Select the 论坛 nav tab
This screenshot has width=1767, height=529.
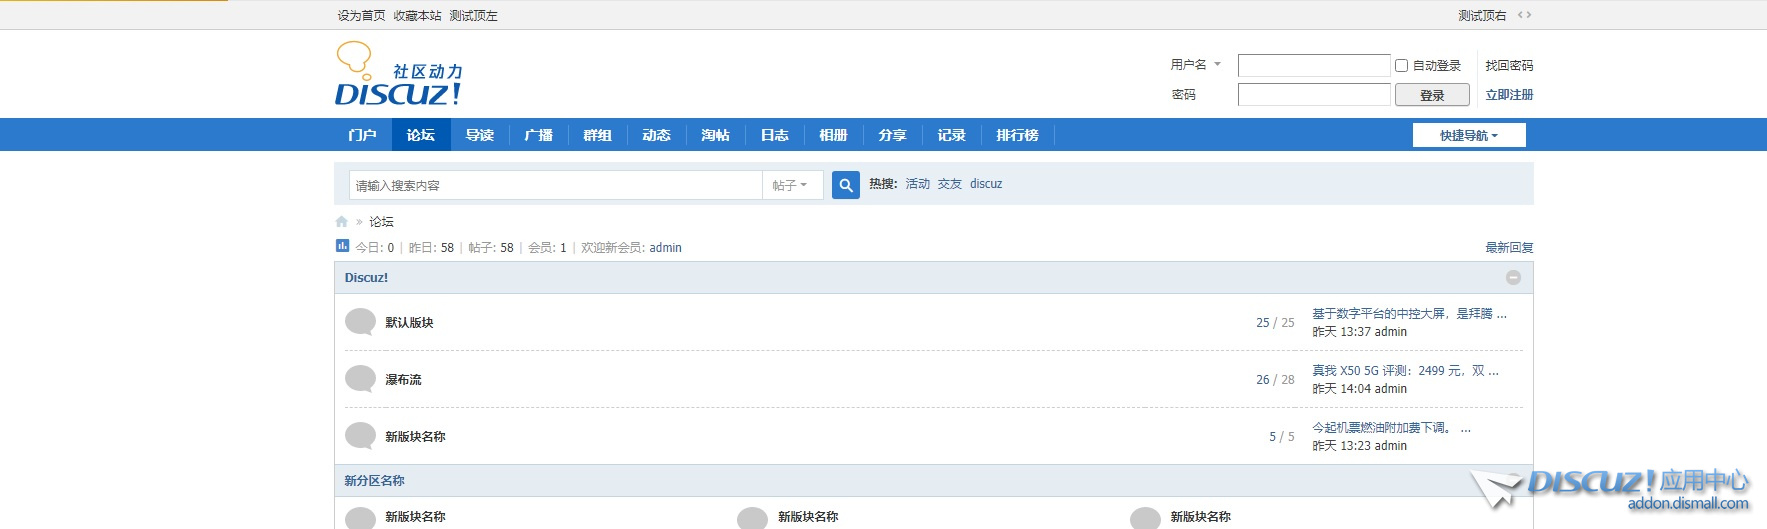(421, 135)
